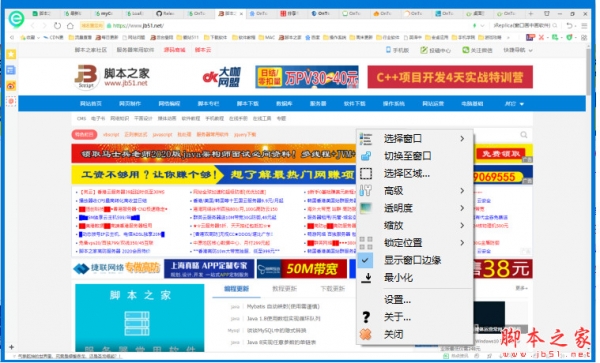
Task: Expand the 其它 dropdown in the blue nav bar
Action: (514, 104)
